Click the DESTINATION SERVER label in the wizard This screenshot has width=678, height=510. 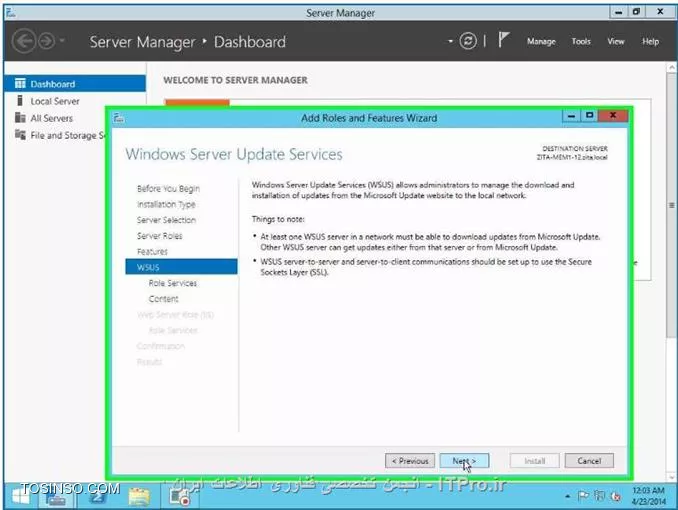pyautogui.click(x=575, y=148)
